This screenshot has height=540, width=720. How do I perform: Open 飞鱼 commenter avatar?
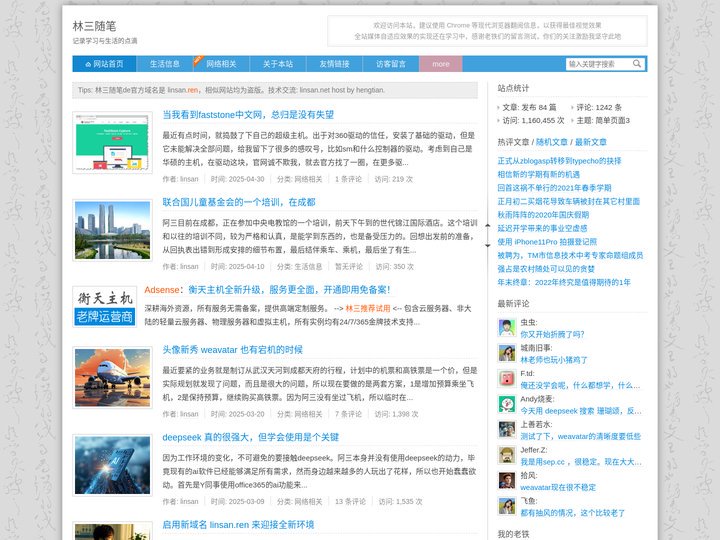[507, 506]
